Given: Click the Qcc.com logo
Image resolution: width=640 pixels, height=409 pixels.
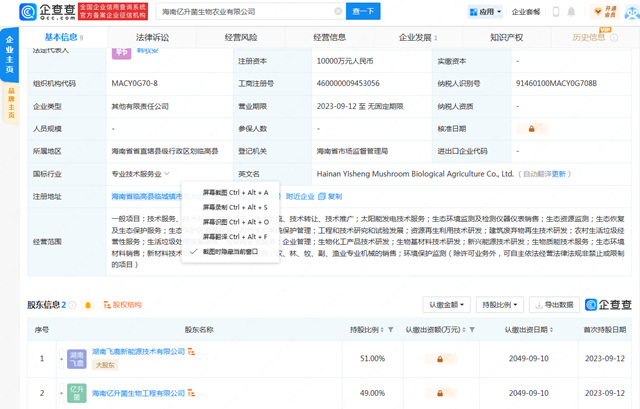Looking at the screenshot, I should click(x=47, y=12).
